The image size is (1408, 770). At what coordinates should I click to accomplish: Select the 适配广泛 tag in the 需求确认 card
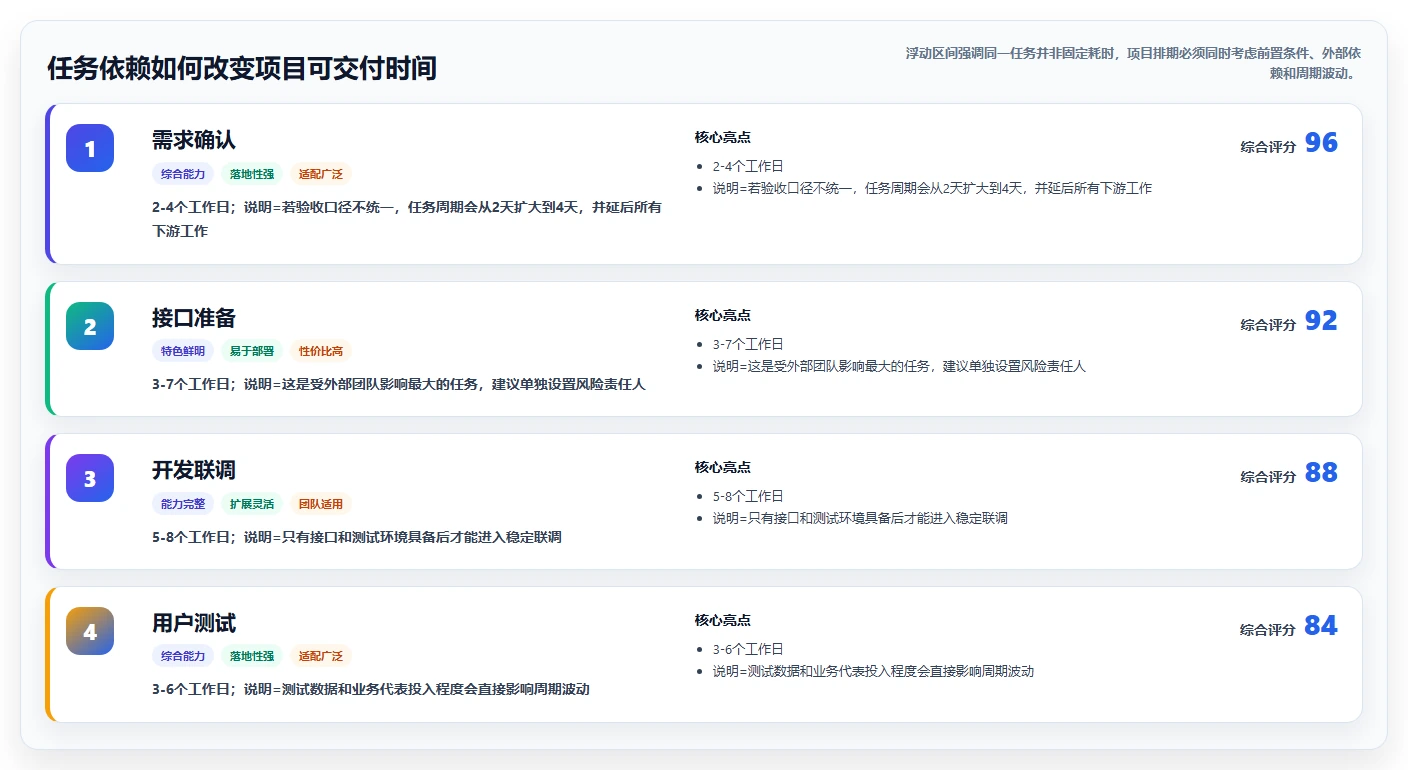321,174
